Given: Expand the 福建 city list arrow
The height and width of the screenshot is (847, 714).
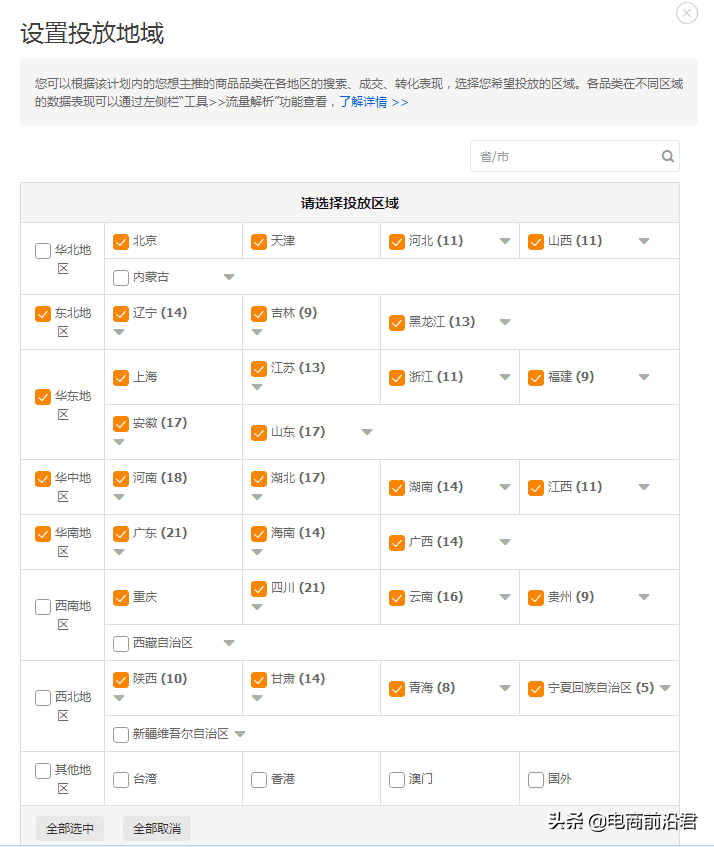Looking at the screenshot, I should pyautogui.click(x=644, y=377).
